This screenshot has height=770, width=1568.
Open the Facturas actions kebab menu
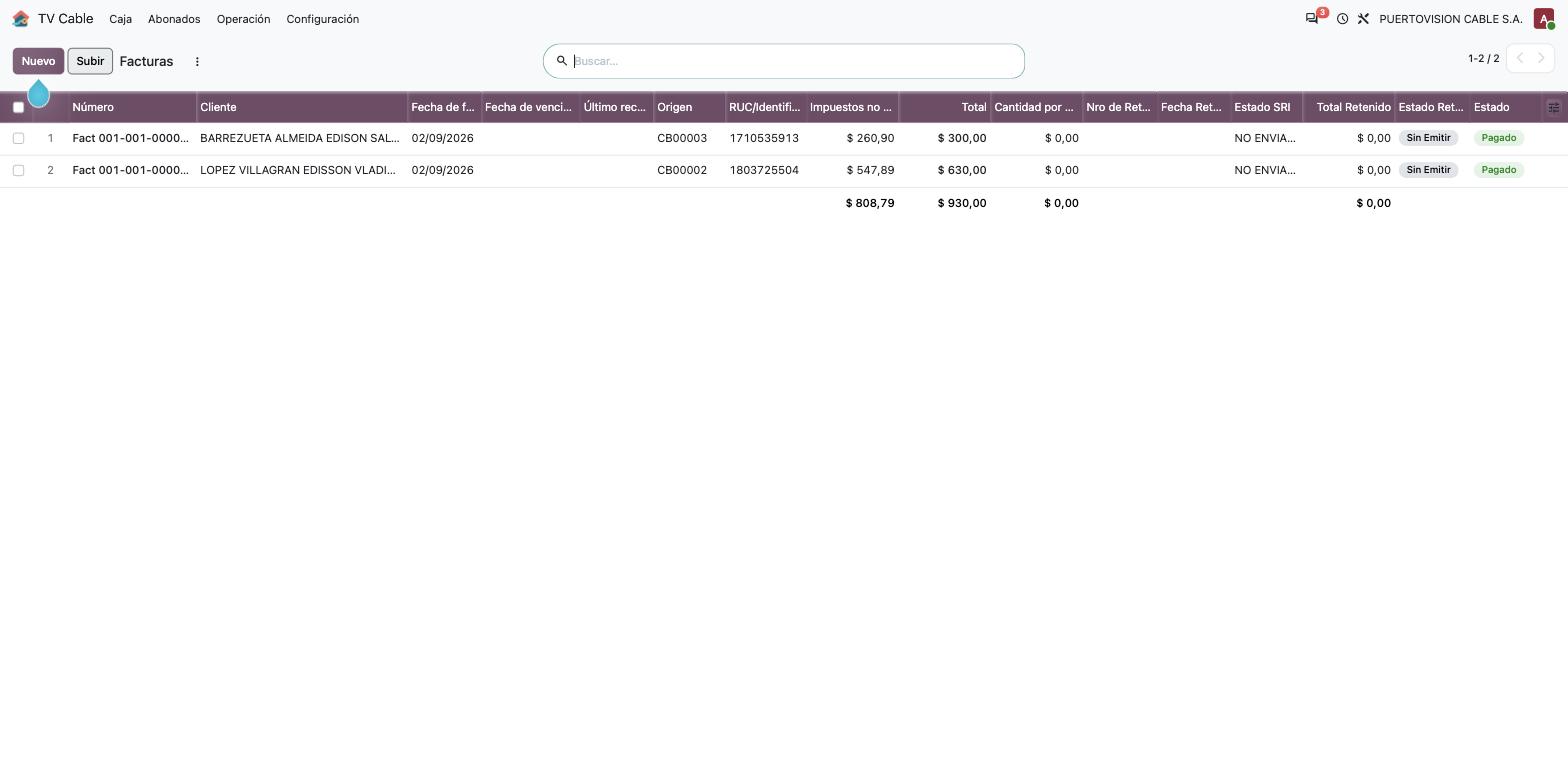(197, 61)
